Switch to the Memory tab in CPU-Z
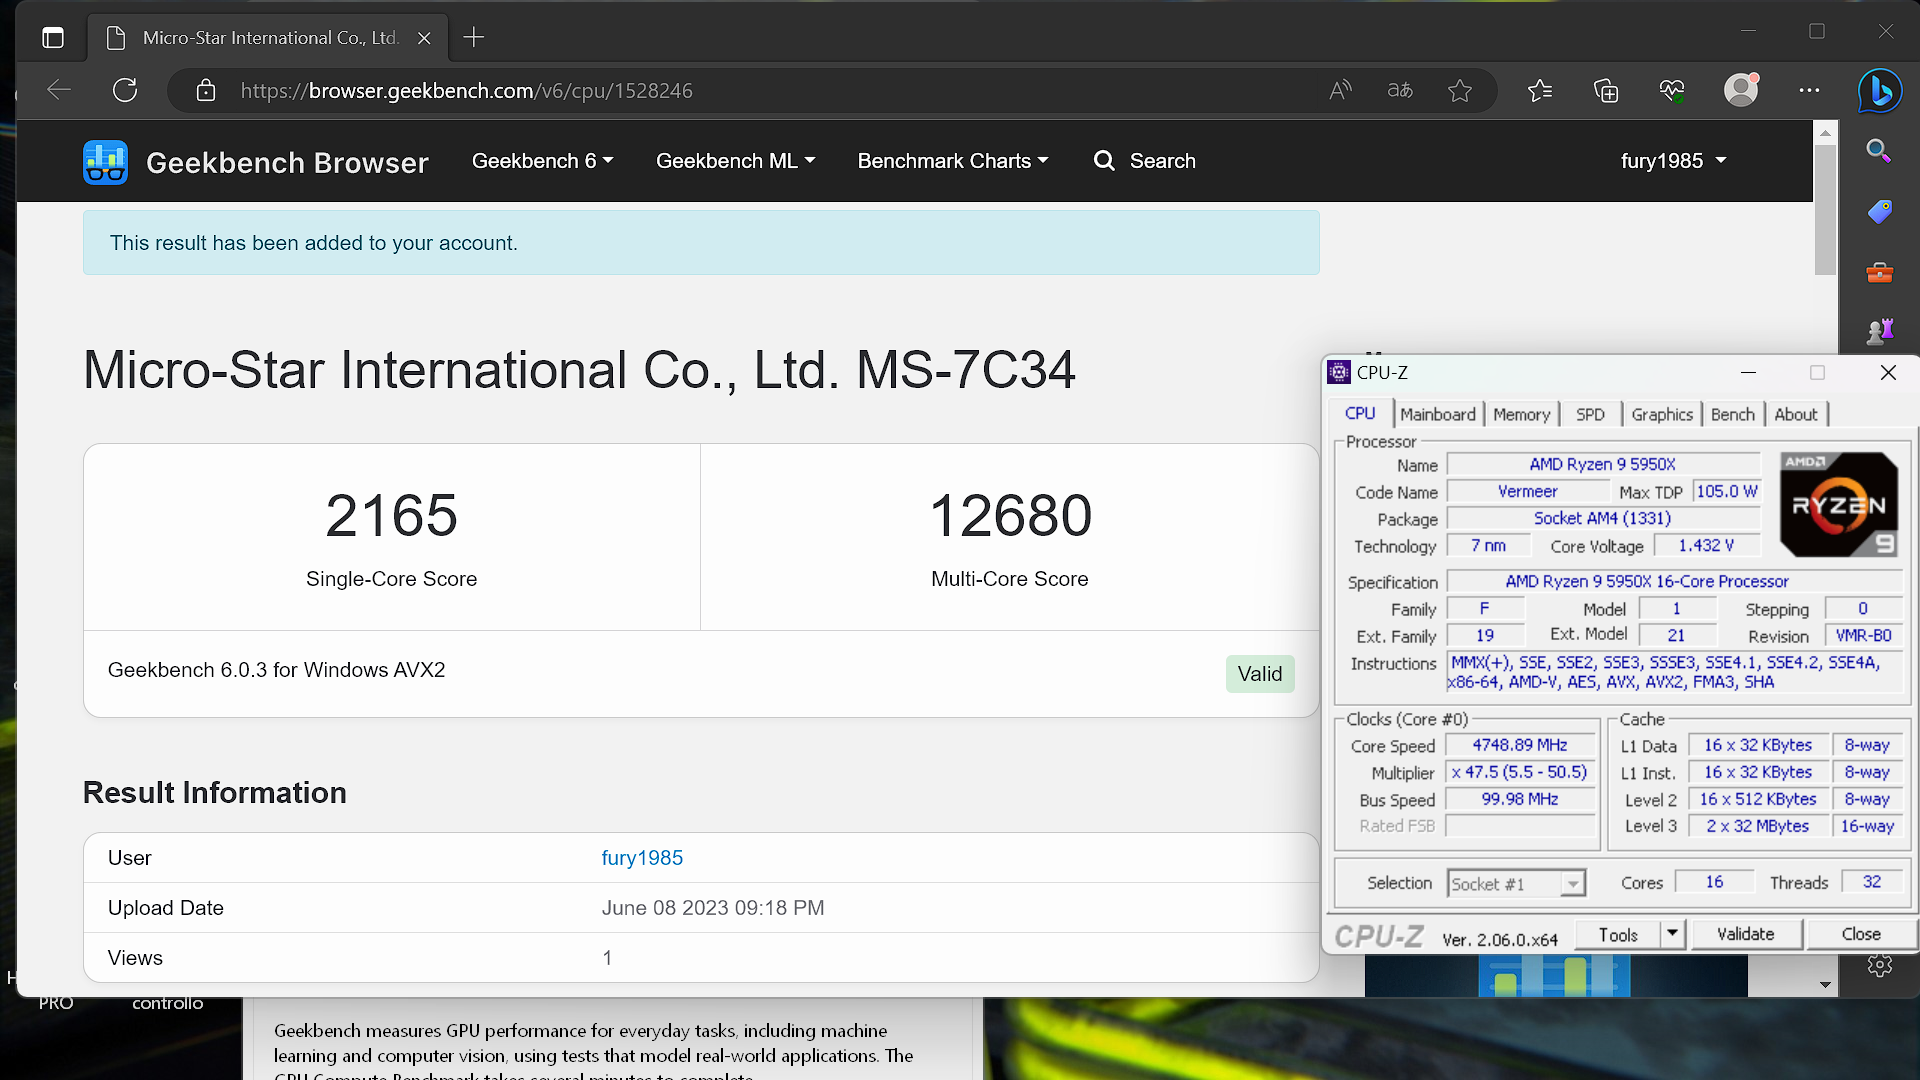Viewport: 1920px width, 1080px height. [1521, 415]
